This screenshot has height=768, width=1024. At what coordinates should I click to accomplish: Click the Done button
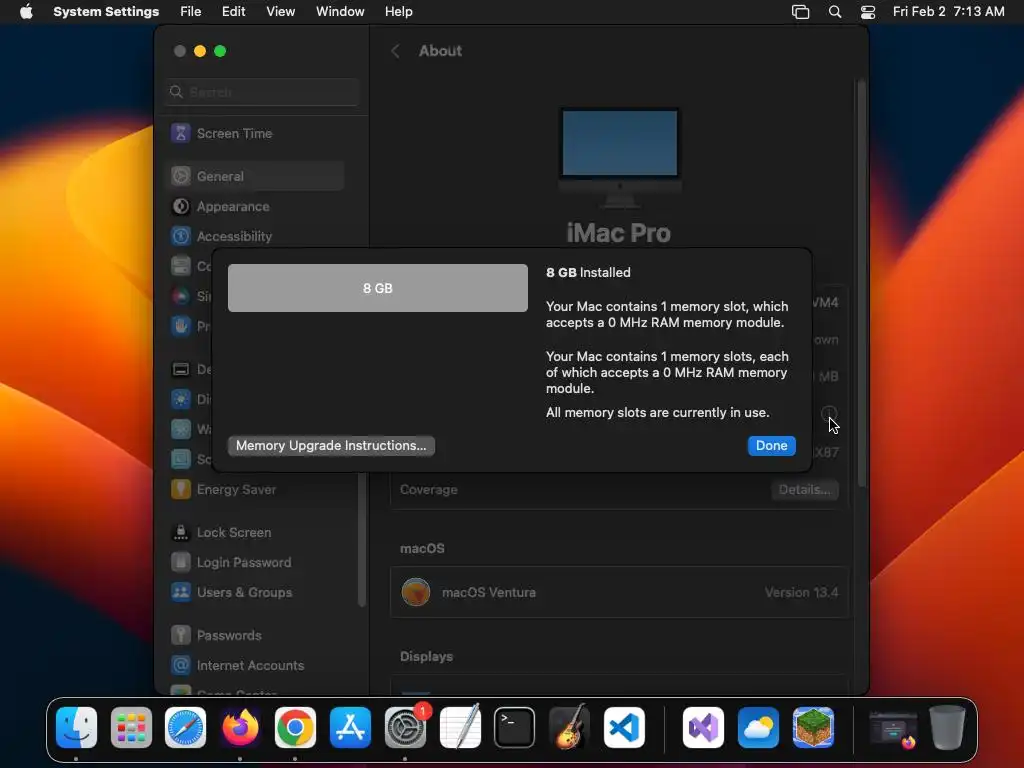[771, 445]
